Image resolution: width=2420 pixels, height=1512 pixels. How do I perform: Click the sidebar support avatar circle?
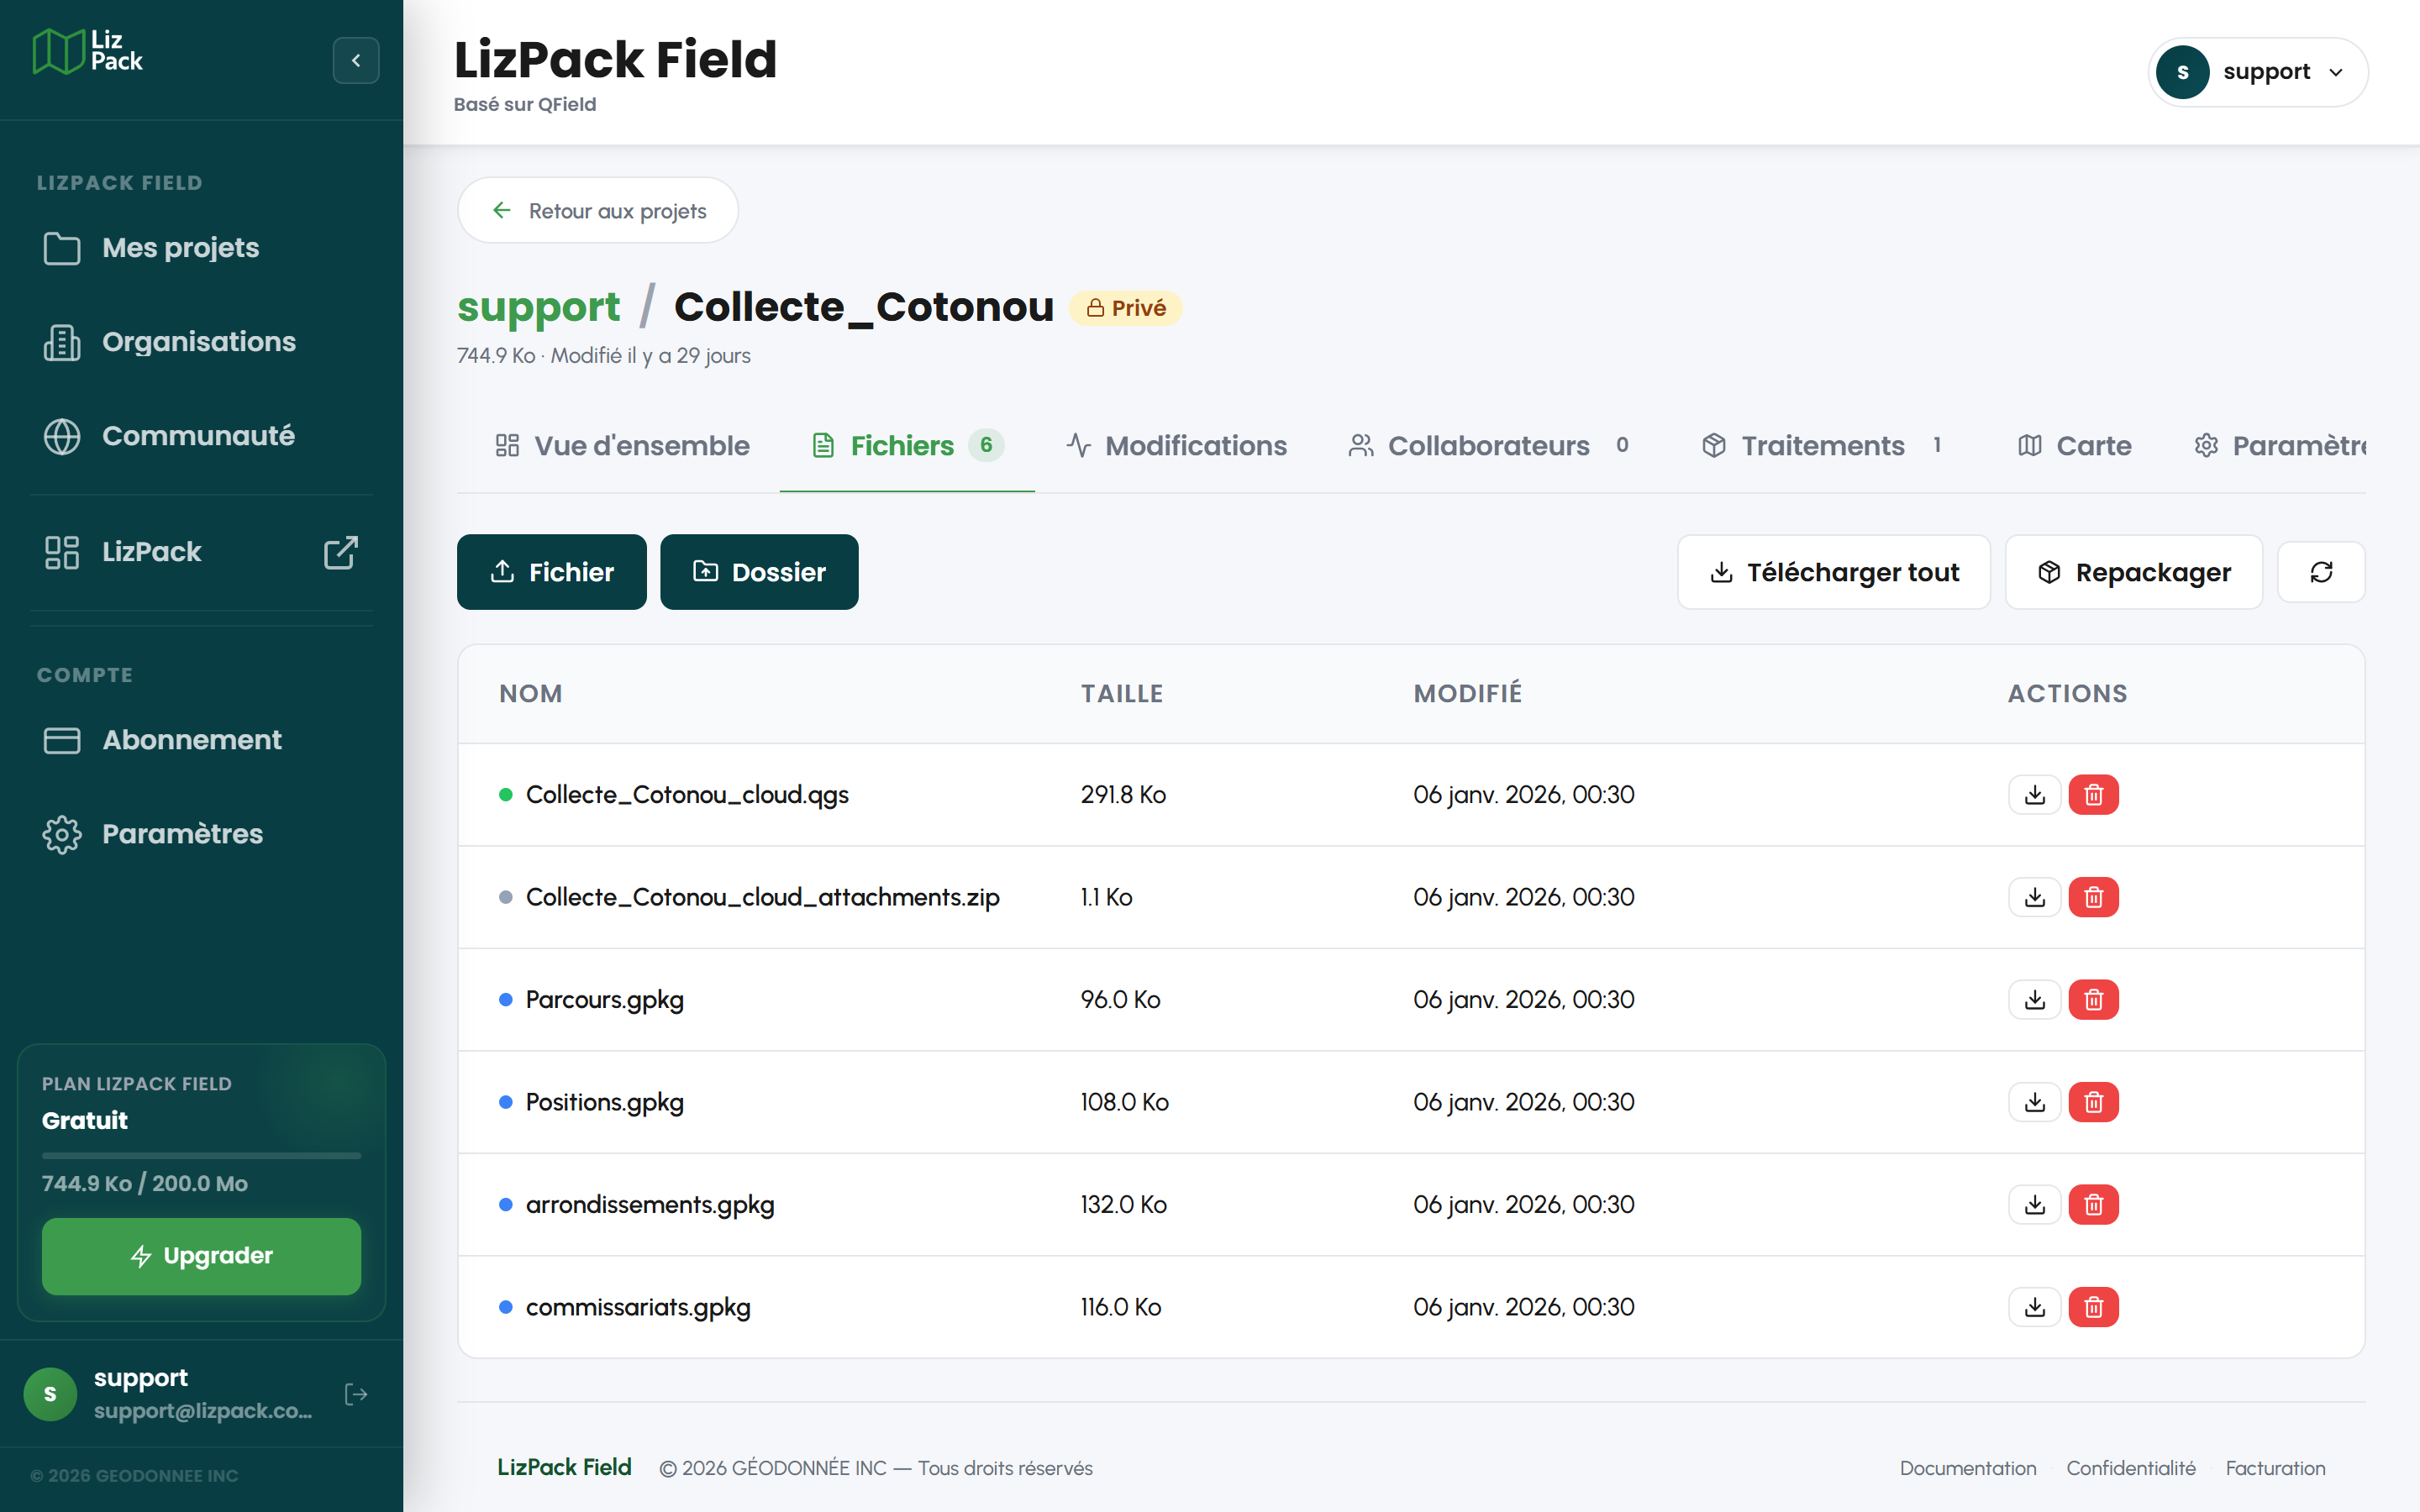(x=50, y=1394)
